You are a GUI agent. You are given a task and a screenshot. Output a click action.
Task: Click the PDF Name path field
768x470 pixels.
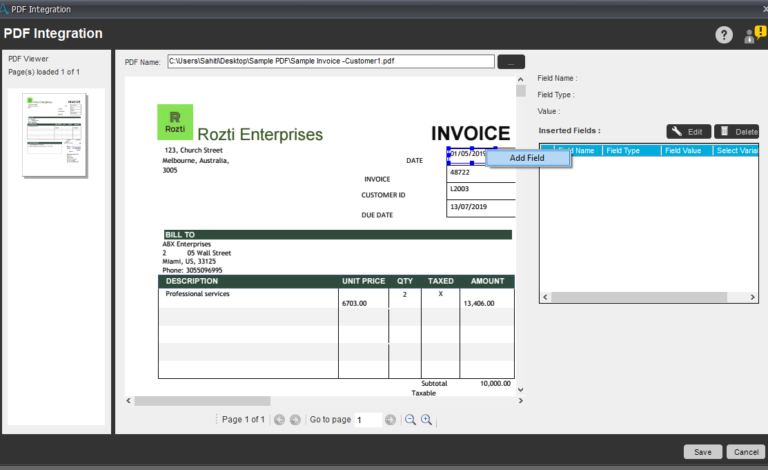(330, 62)
